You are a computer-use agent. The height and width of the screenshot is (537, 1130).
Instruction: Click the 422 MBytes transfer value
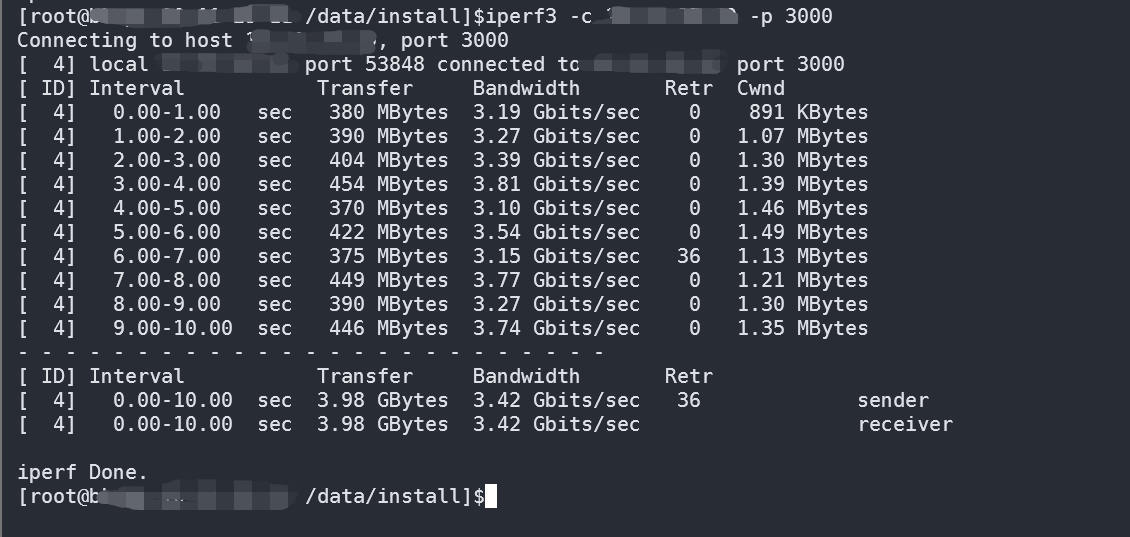point(388,232)
